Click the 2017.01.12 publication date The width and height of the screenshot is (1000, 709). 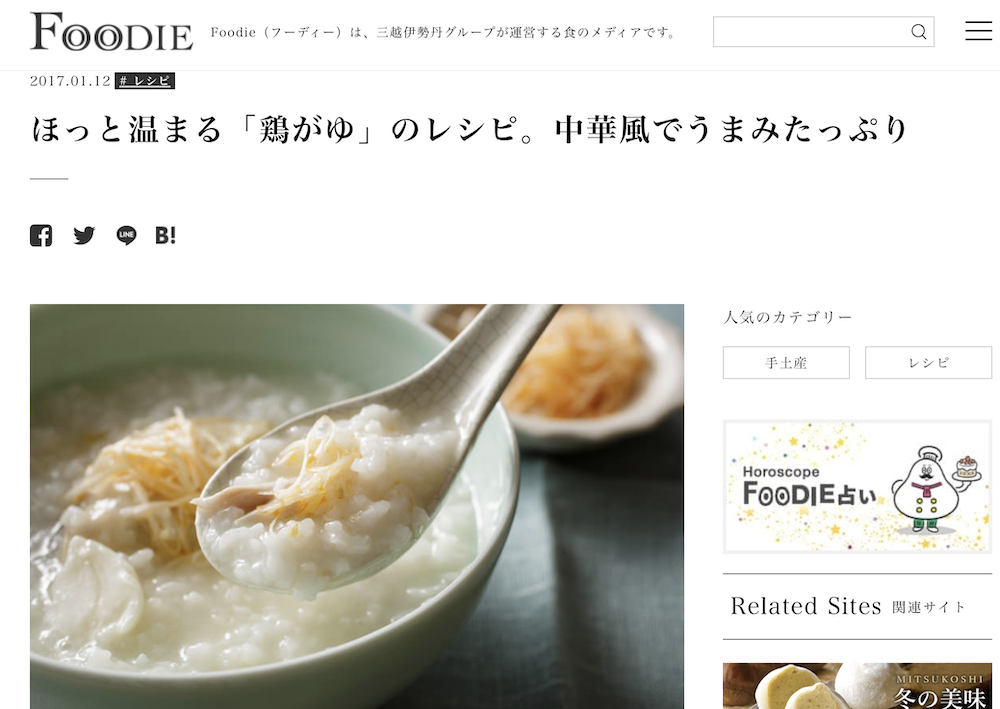(70, 81)
